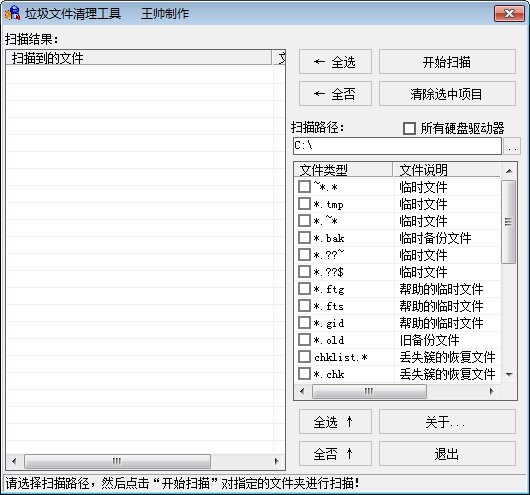Check the chklist.* file type
Viewport: 530px width, 495px height.
[x=304, y=356]
